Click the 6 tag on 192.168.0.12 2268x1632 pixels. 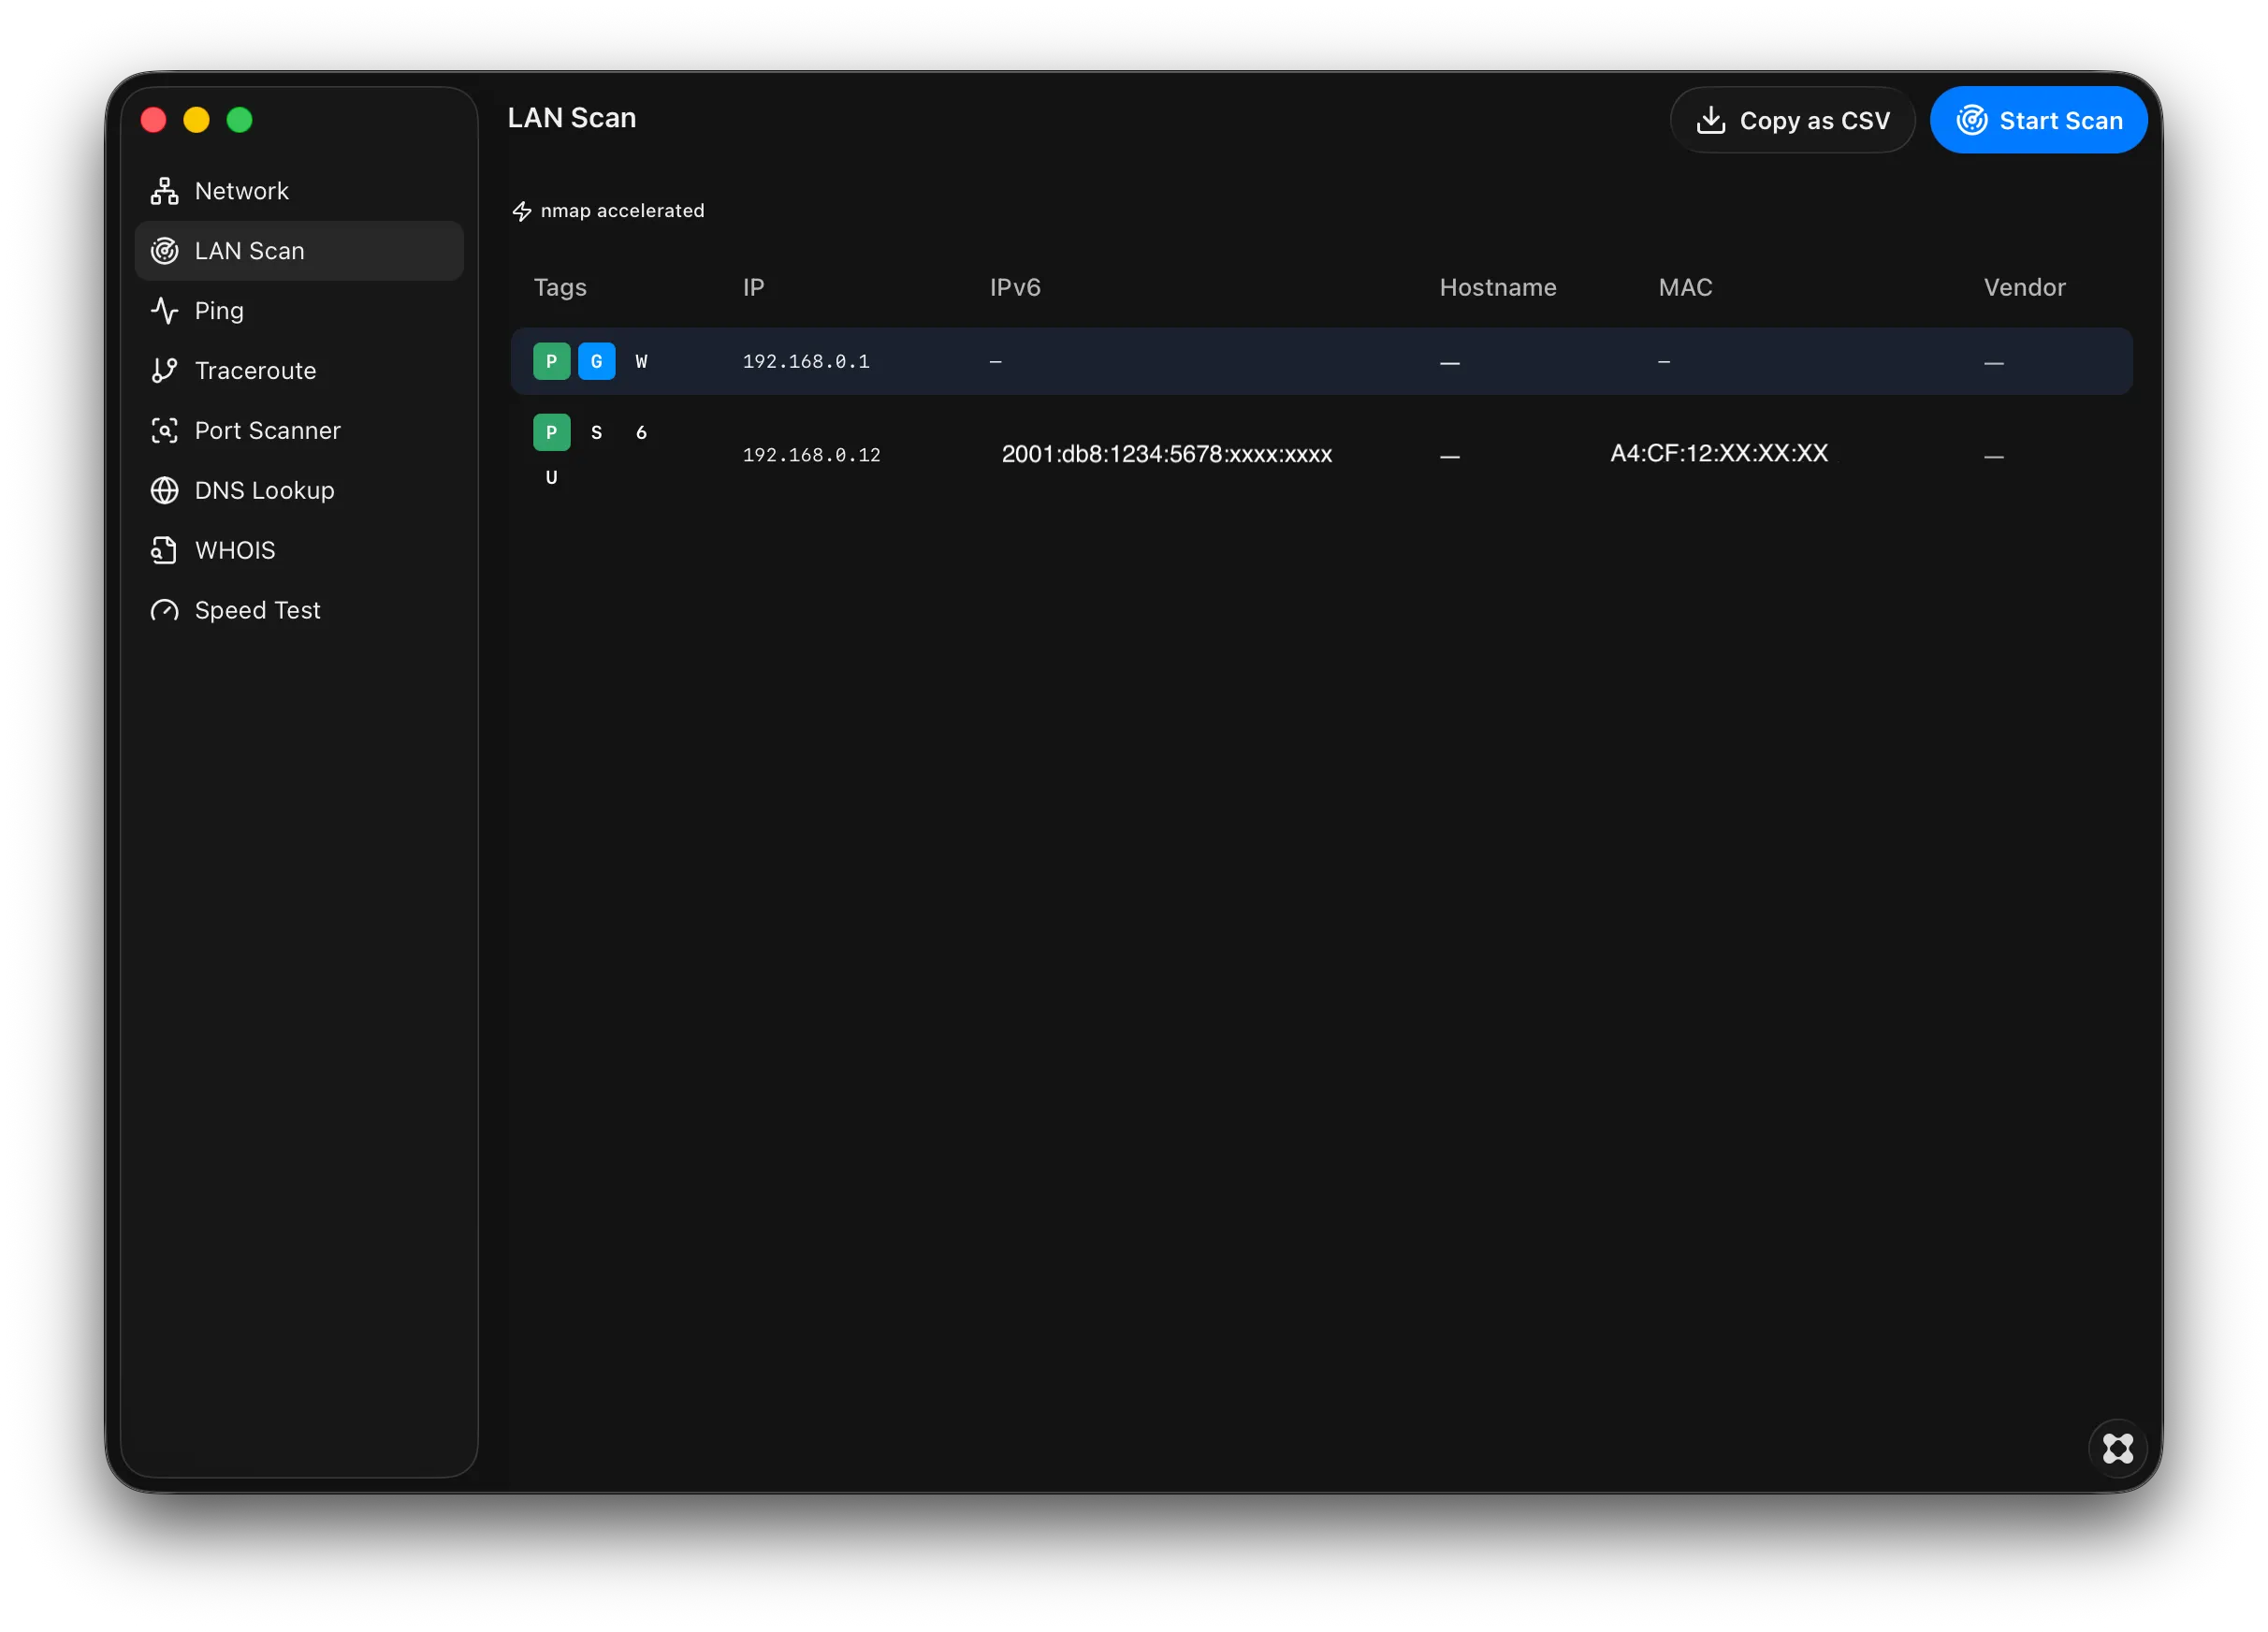[642, 432]
